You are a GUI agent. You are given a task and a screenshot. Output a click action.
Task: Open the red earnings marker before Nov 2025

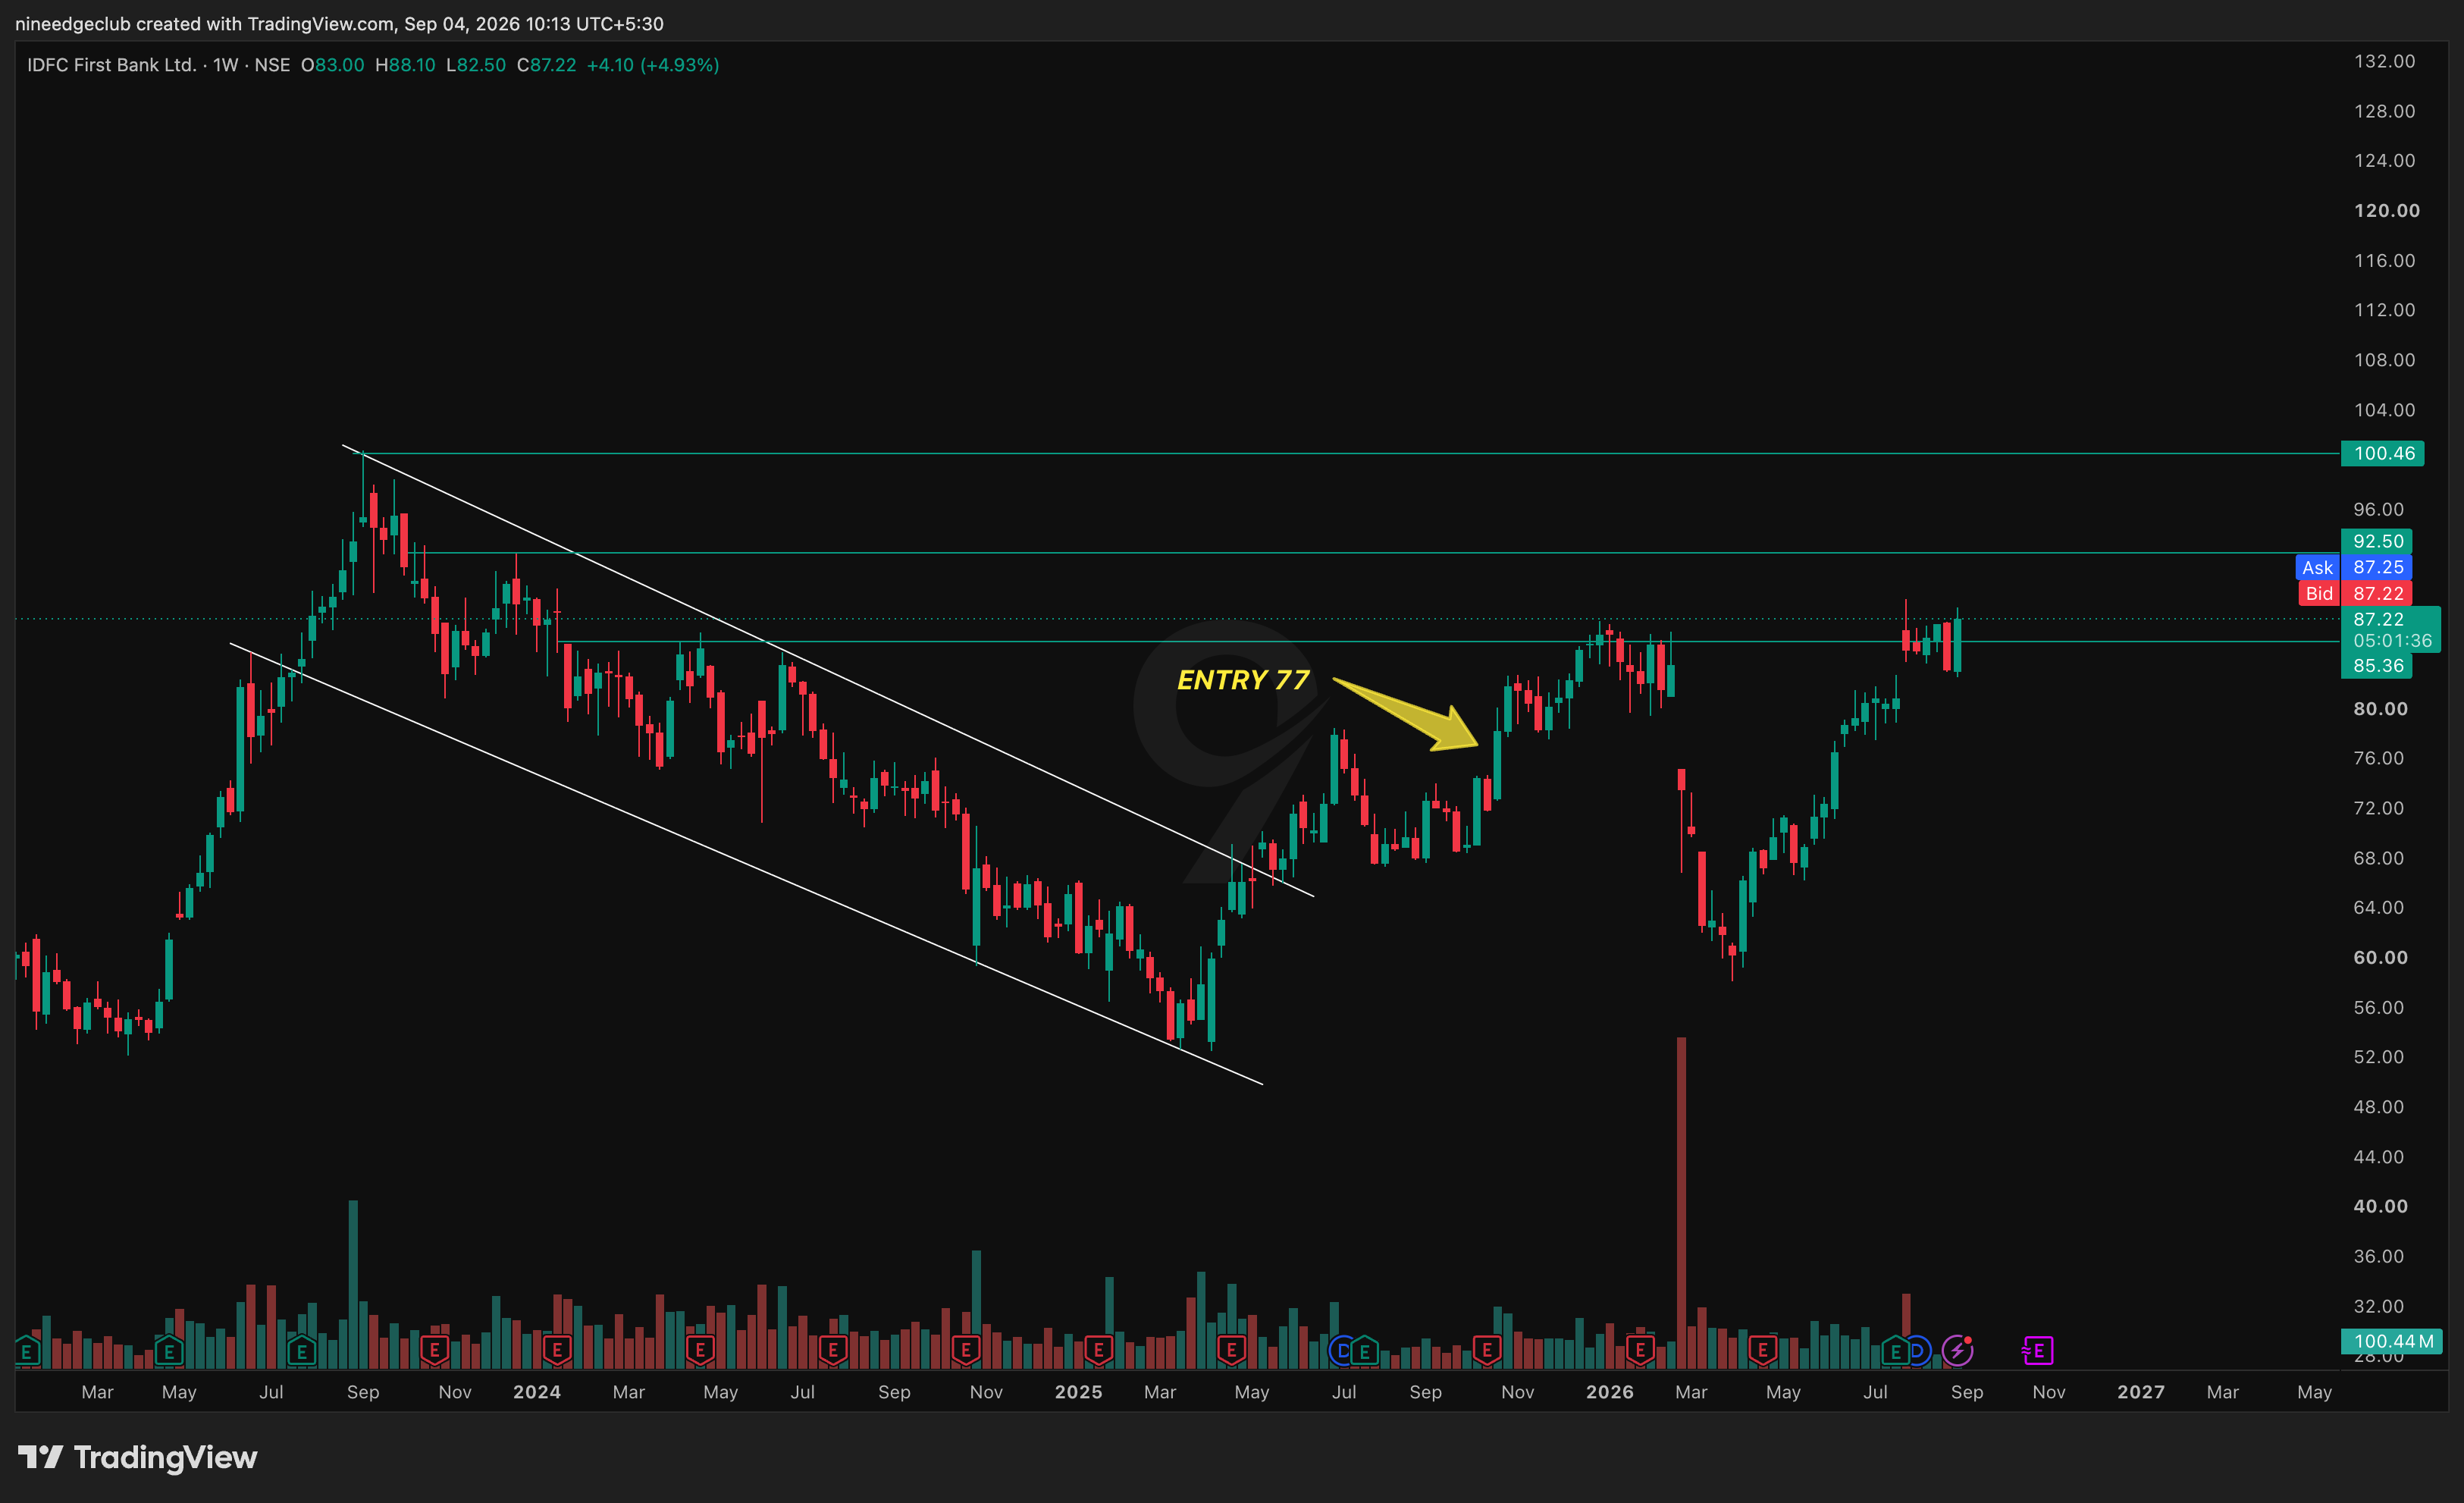pyautogui.click(x=1487, y=1351)
